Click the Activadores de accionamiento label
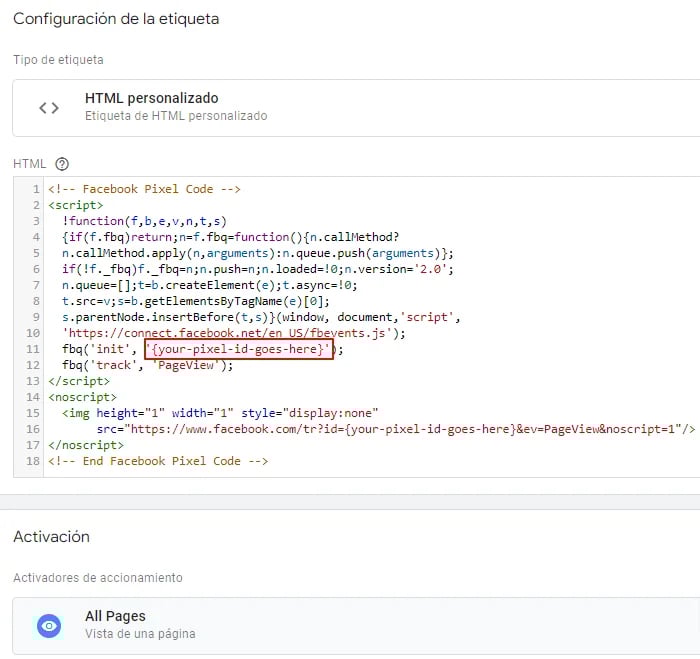The width and height of the screenshot is (700, 659). (98, 578)
